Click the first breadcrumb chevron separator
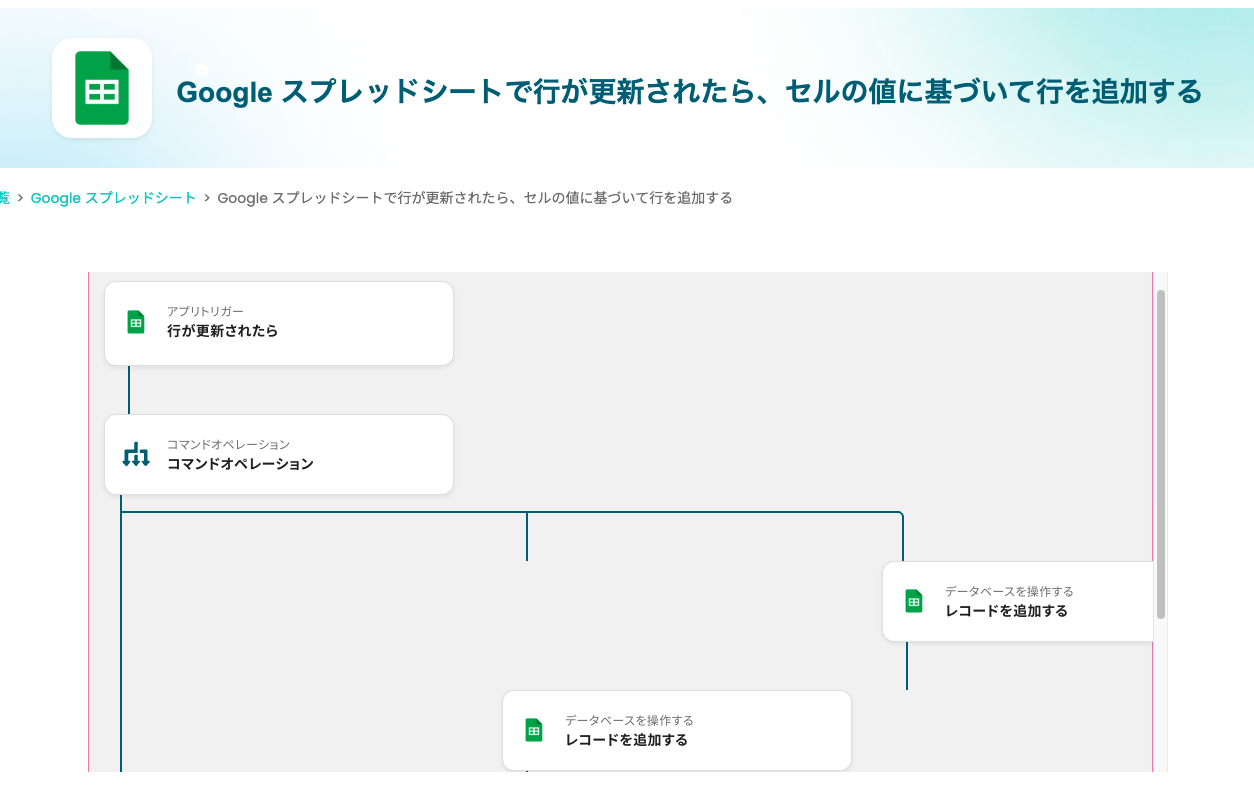1254x800 pixels. coord(20,198)
